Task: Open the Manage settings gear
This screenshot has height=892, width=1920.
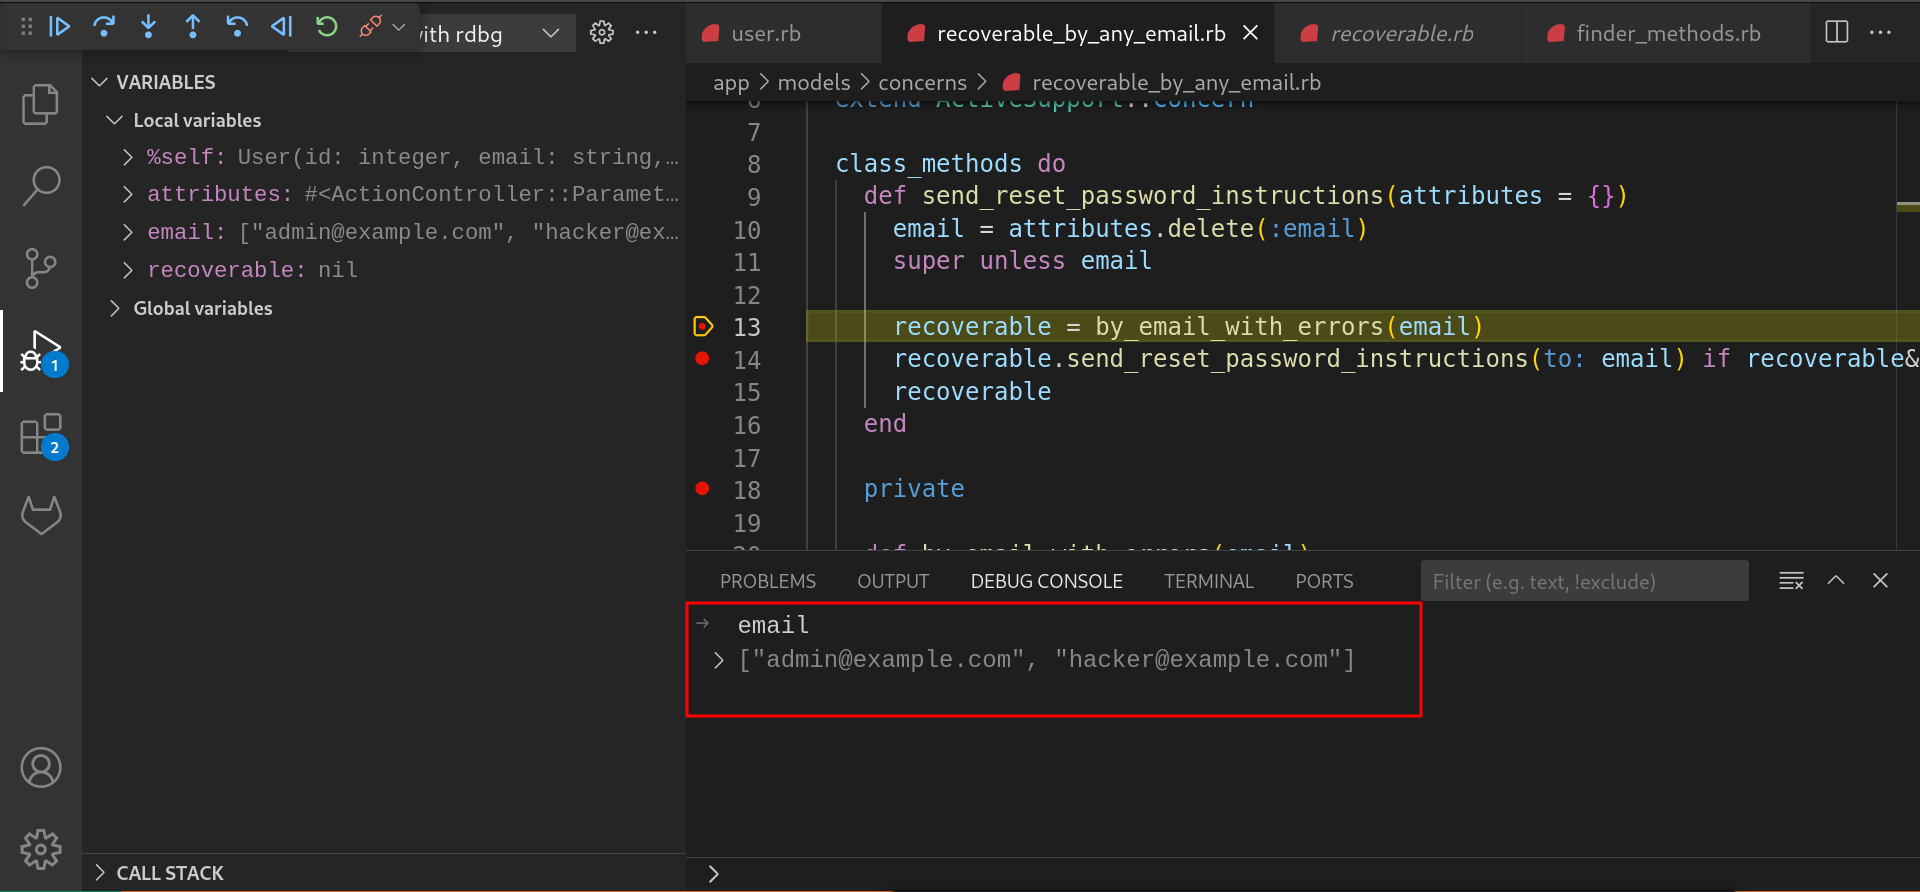Action: (41, 850)
